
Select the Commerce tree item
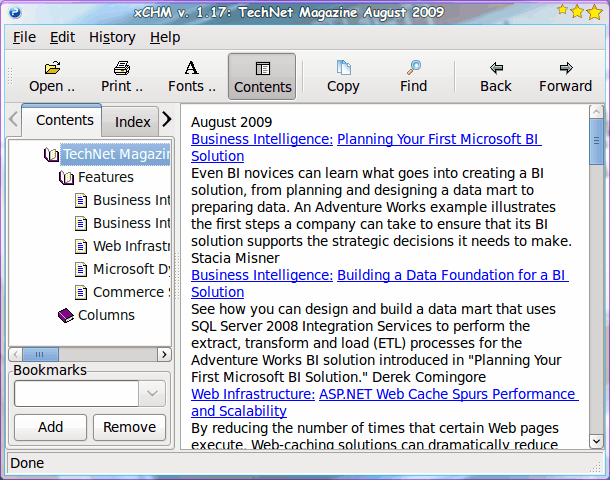[x=131, y=292]
